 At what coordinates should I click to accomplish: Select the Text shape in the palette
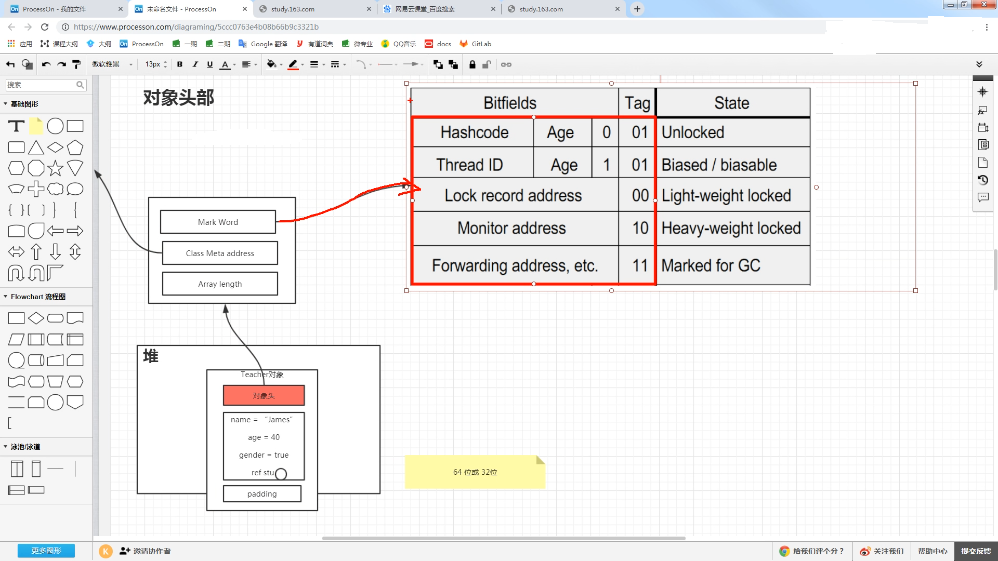point(16,126)
